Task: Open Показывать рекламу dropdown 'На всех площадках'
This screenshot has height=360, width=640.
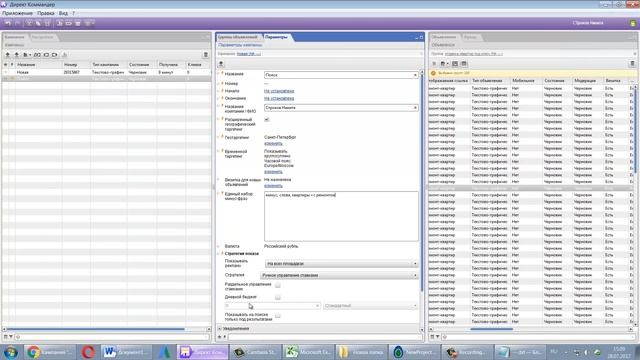Action: (x=341, y=264)
